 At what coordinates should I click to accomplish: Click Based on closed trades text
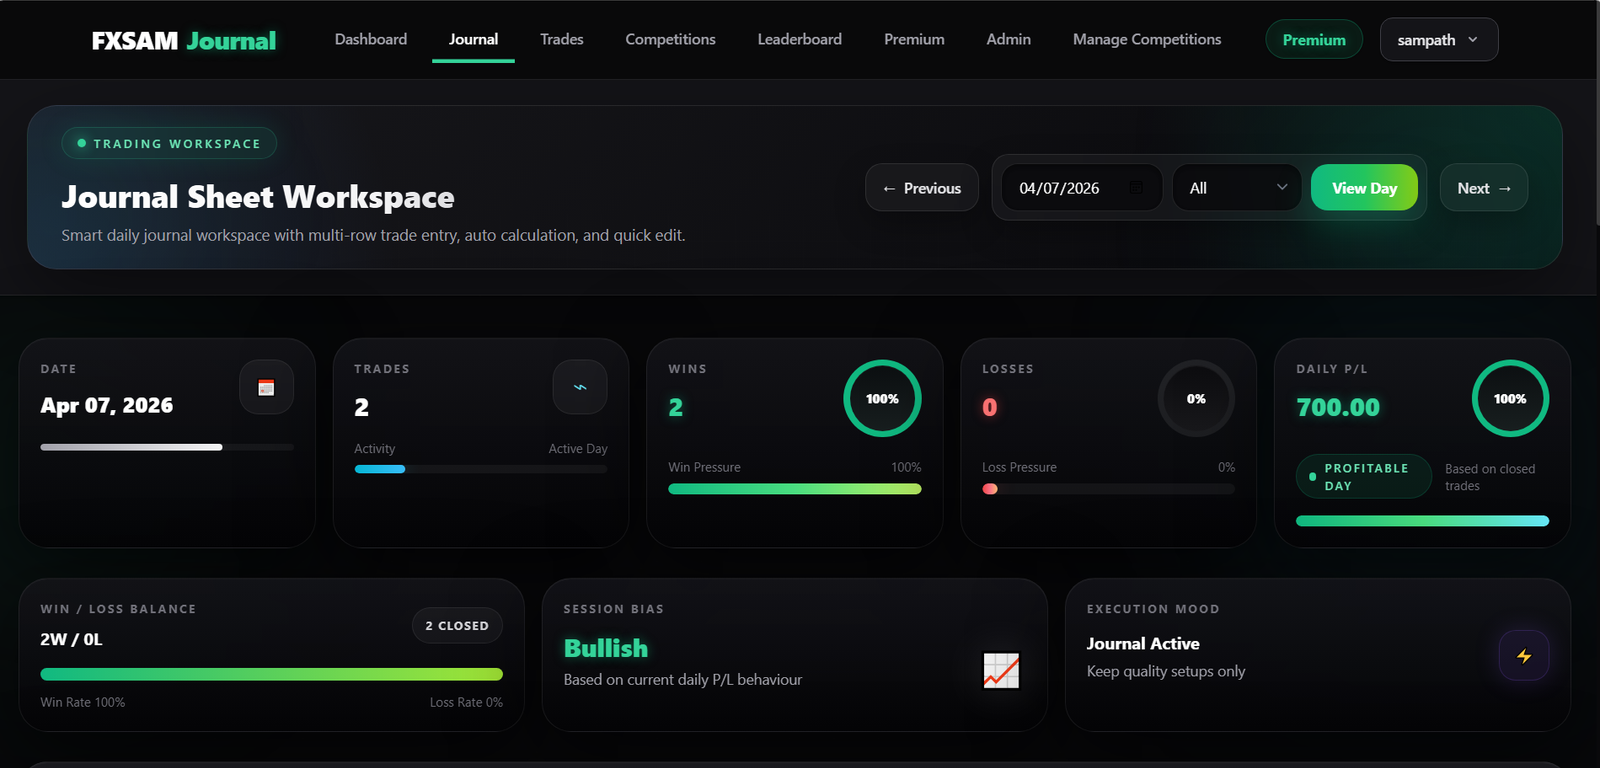pyautogui.click(x=1490, y=477)
